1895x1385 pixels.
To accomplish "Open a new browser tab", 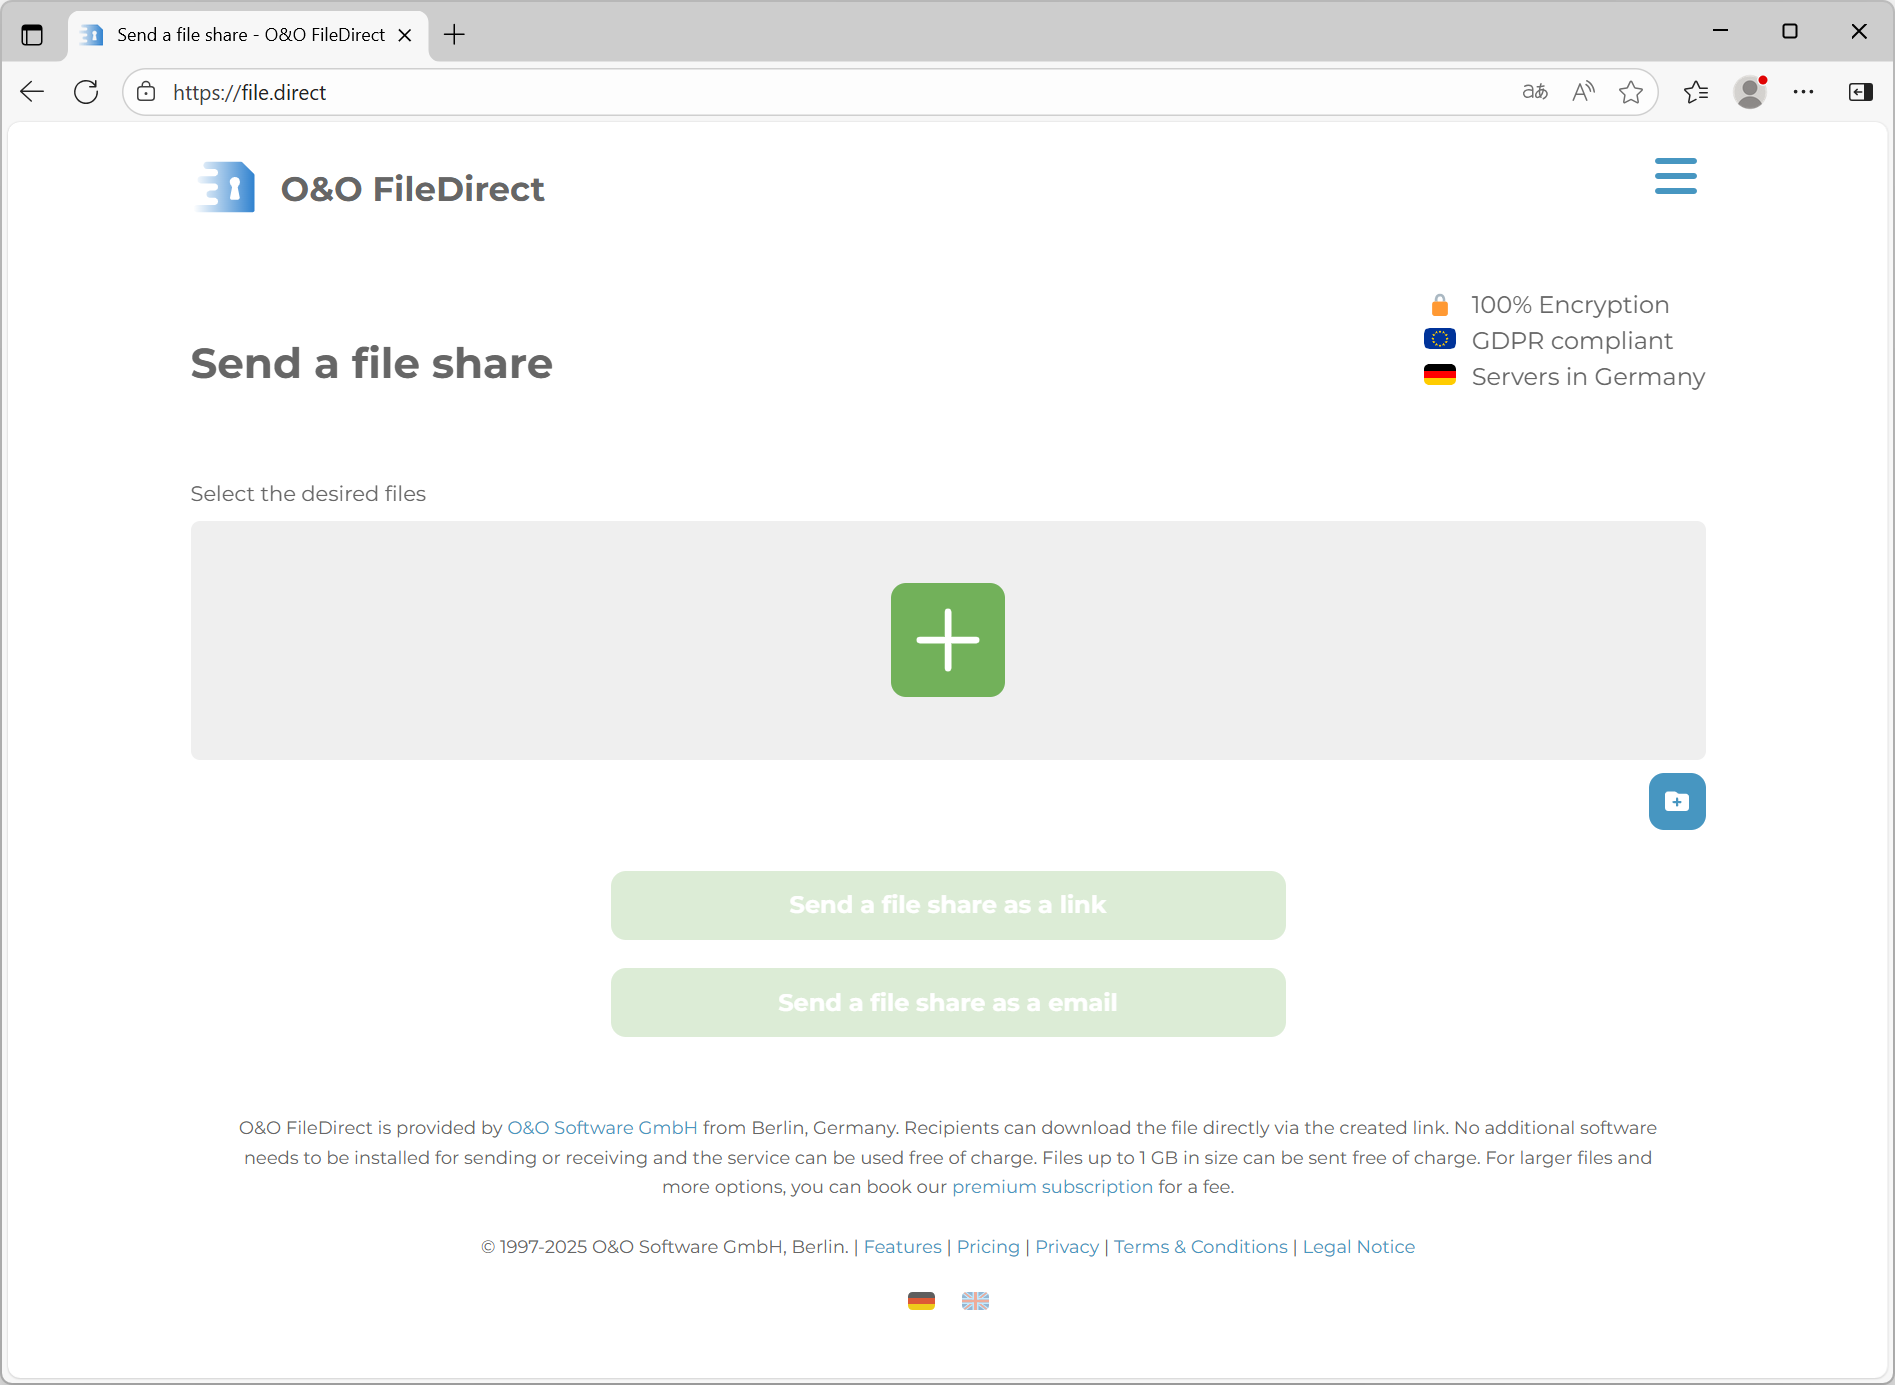I will click(454, 35).
